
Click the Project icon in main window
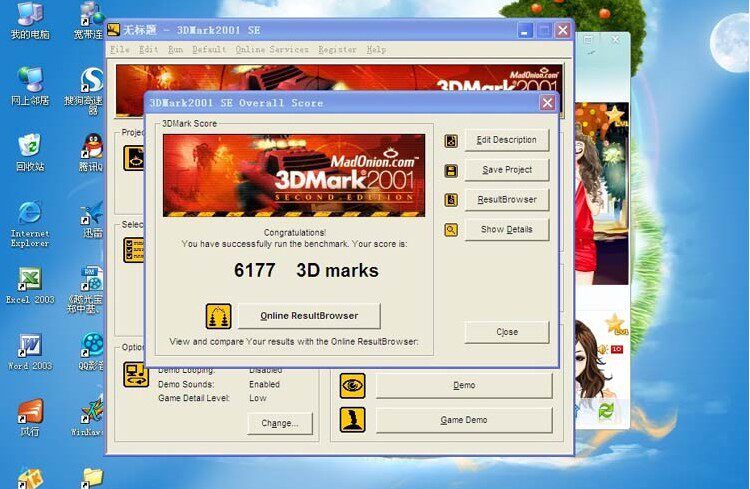pyautogui.click(x=133, y=158)
